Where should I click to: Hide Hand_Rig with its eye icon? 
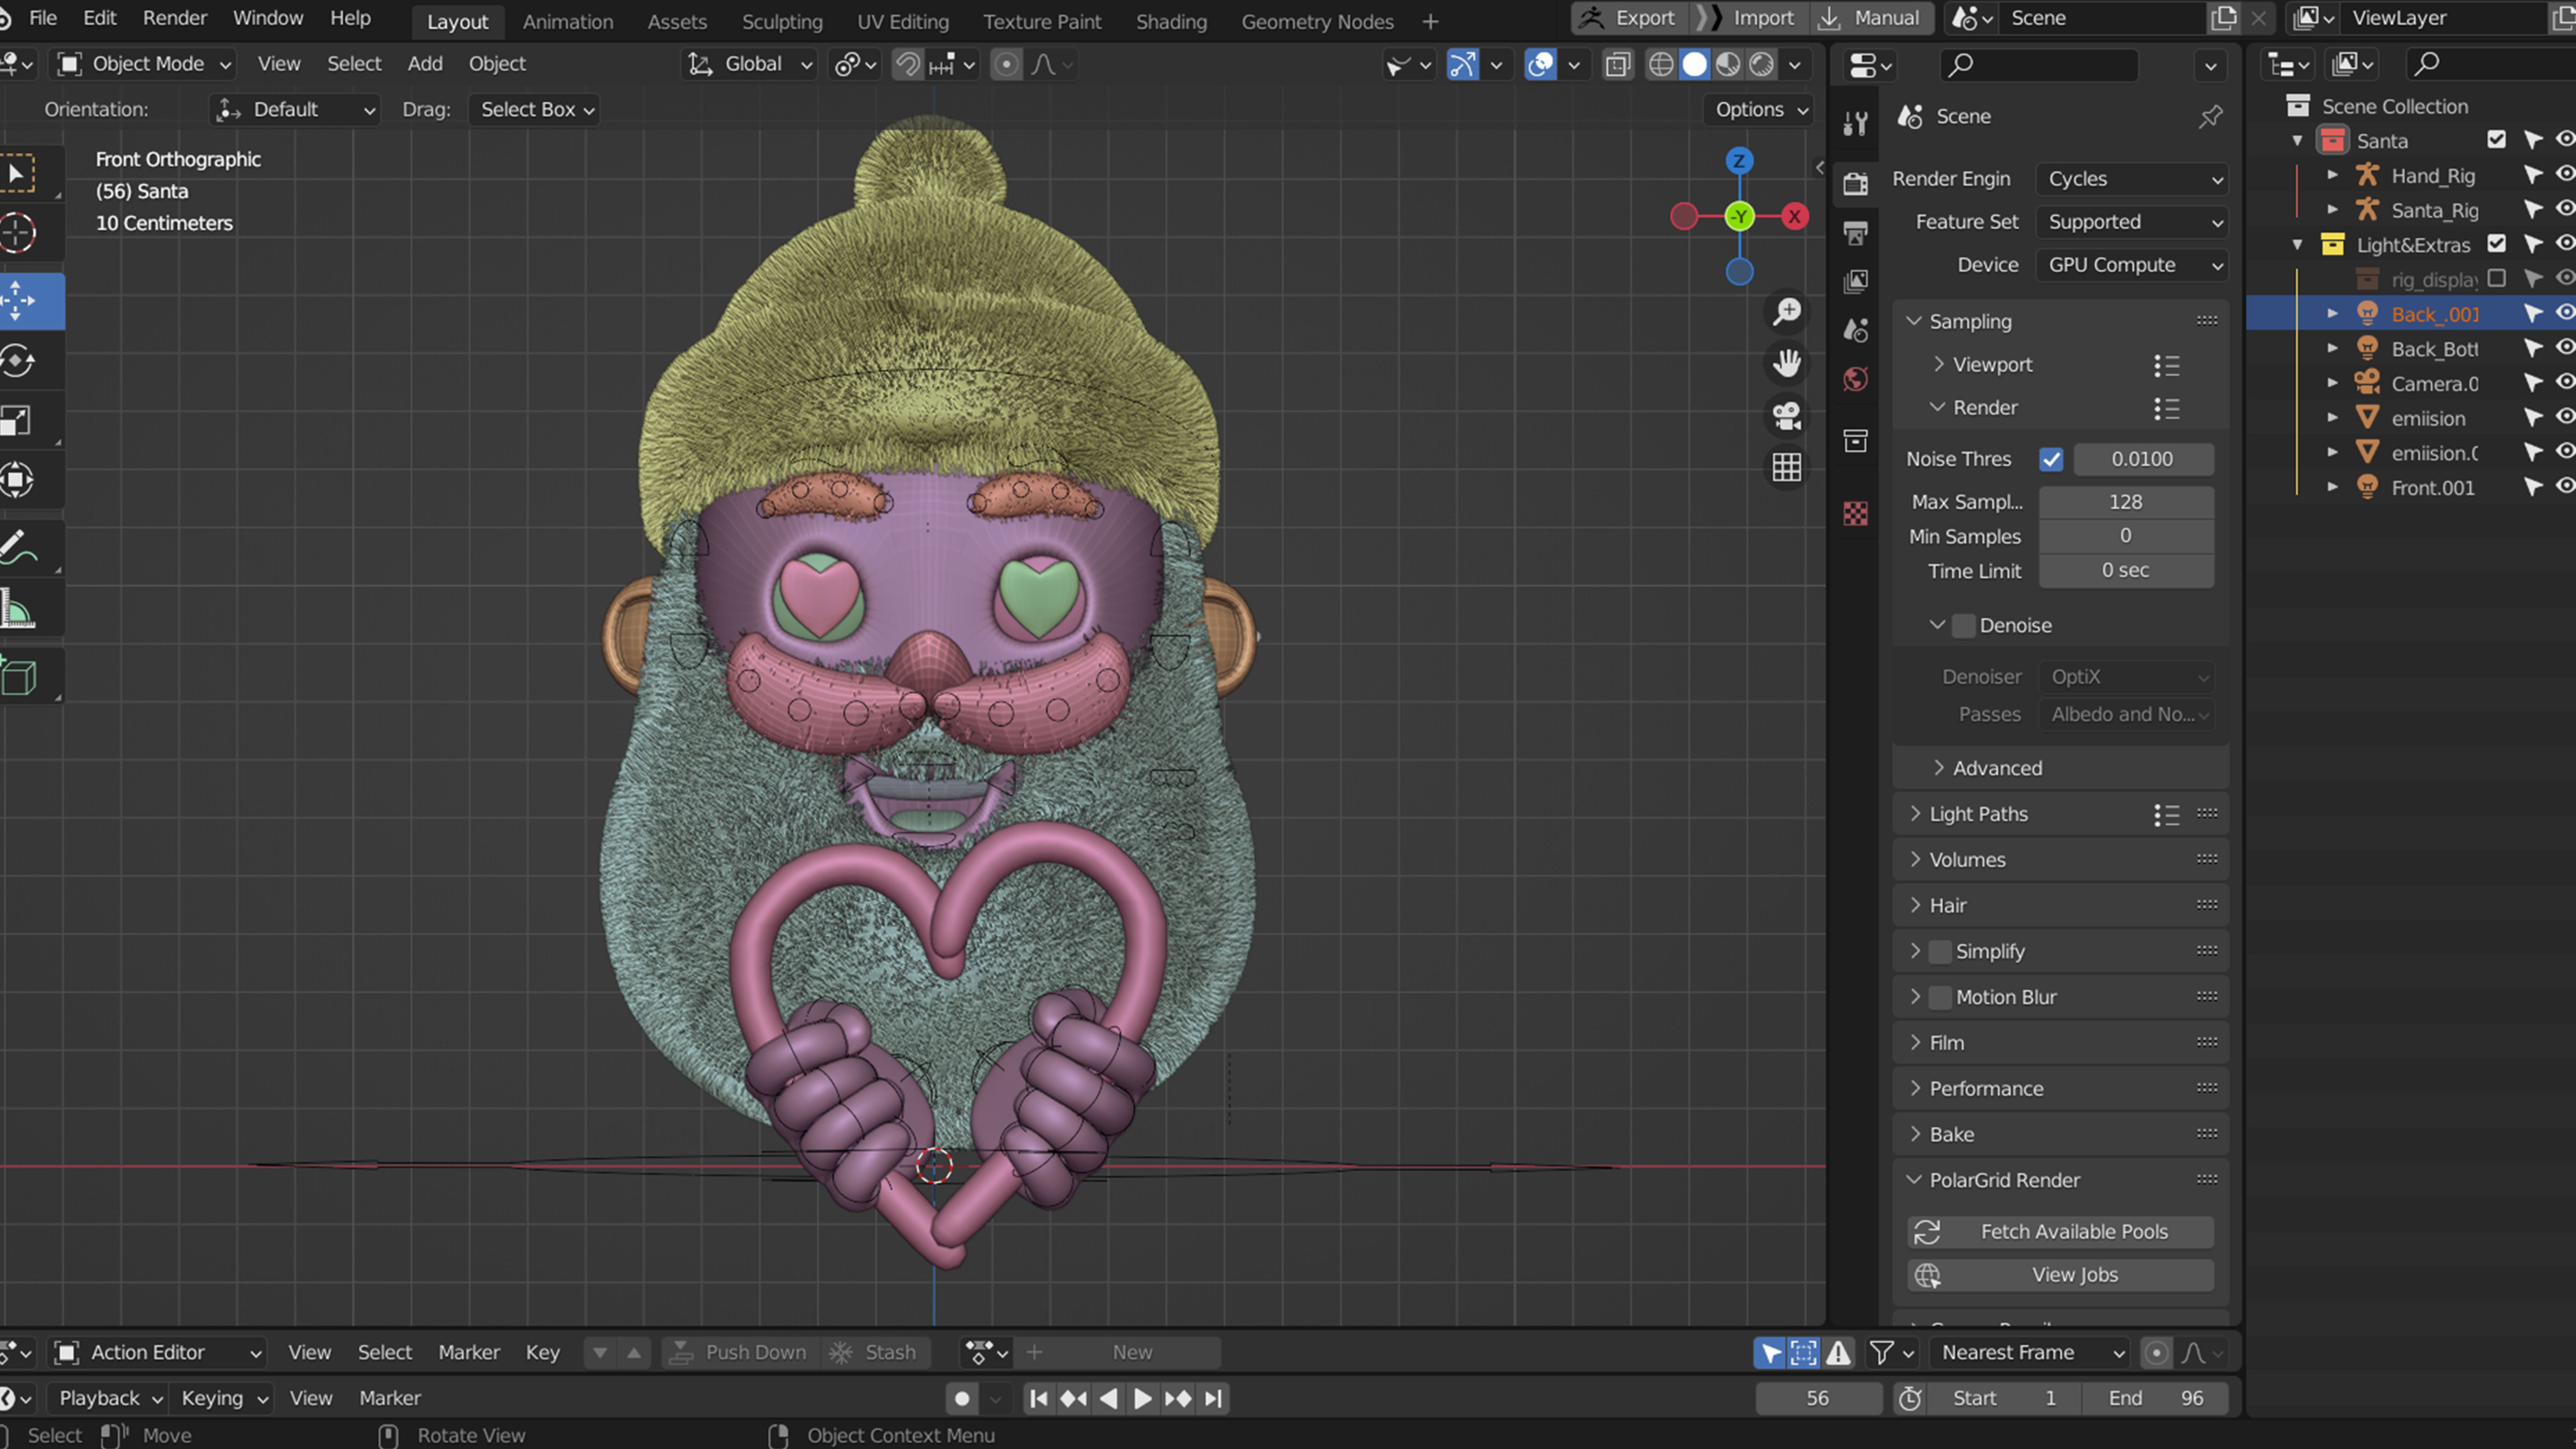point(2565,175)
